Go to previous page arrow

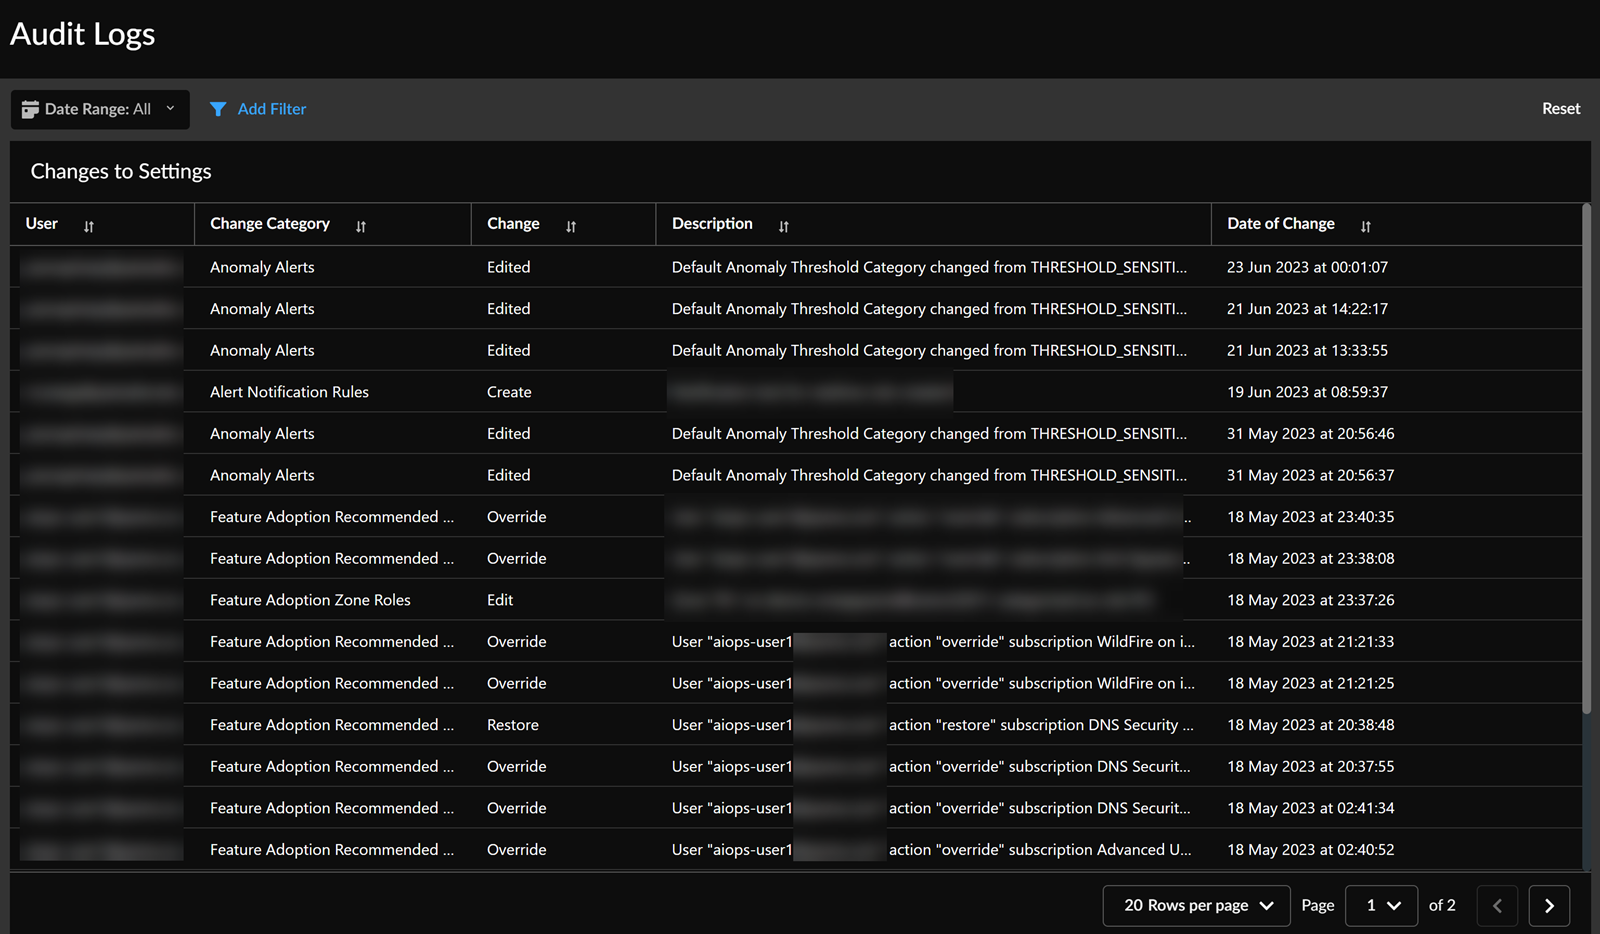click(x=1497, y=905)
